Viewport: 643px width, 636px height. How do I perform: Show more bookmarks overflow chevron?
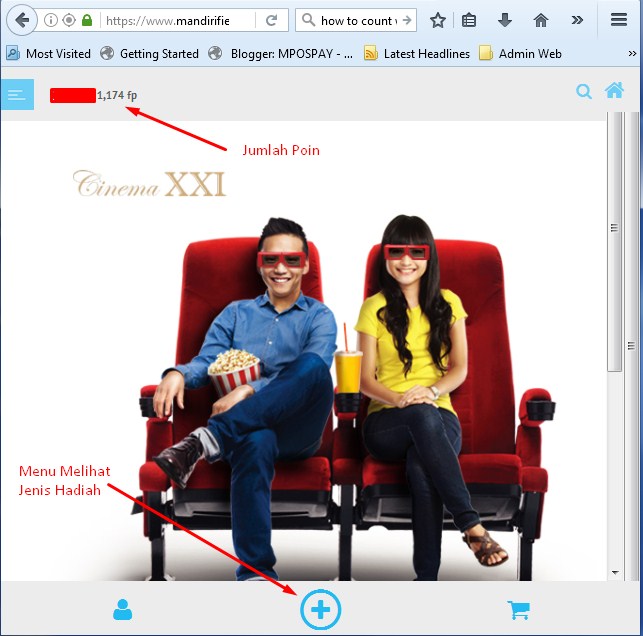click(632, 54)
